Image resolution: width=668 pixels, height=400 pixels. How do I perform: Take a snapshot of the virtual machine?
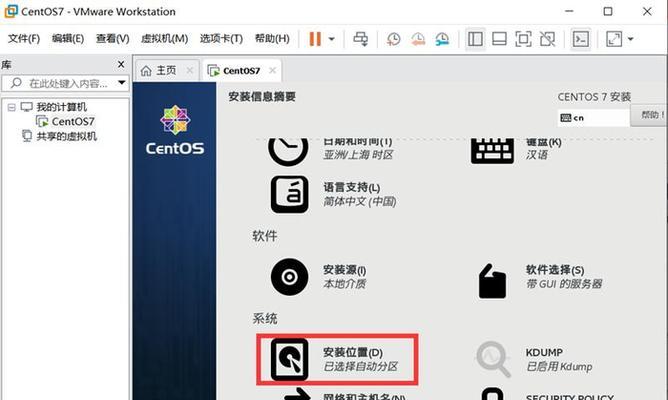(x=393, y=39)
